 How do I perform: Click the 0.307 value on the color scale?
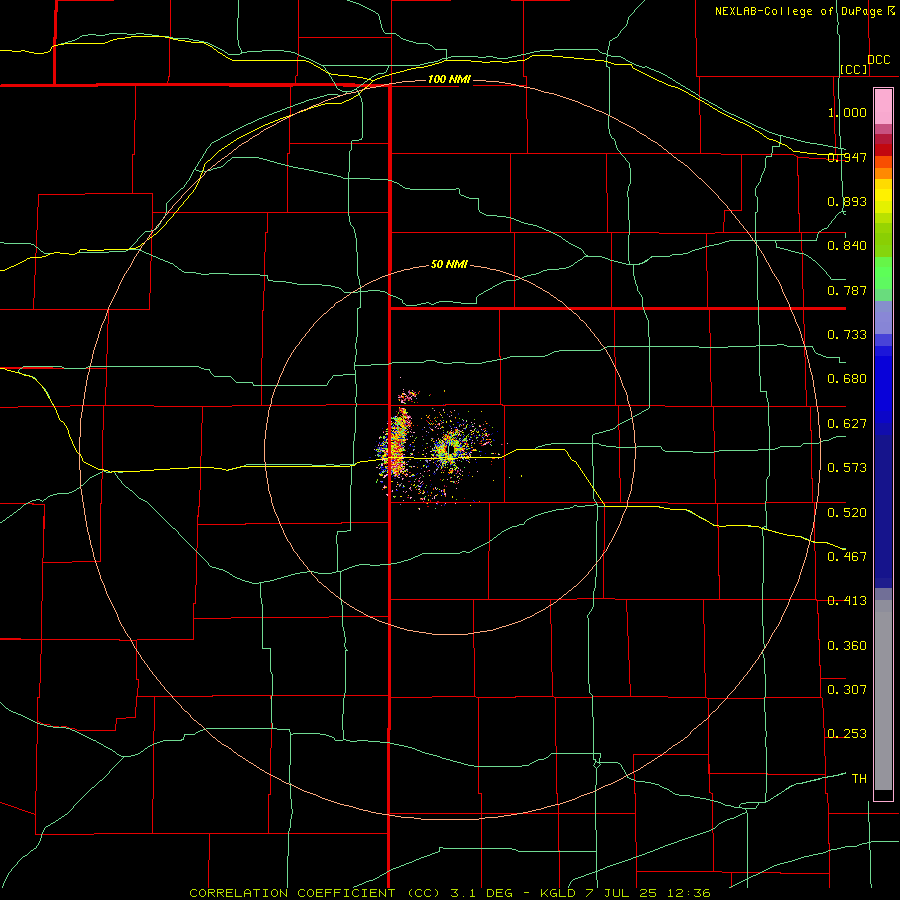point(847,690)
